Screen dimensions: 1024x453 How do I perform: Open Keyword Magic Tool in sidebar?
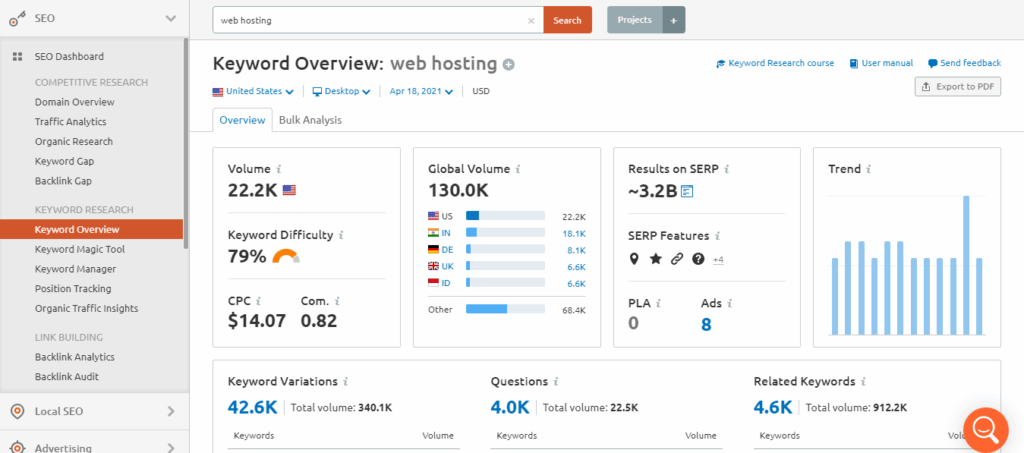tap(80, 249)
